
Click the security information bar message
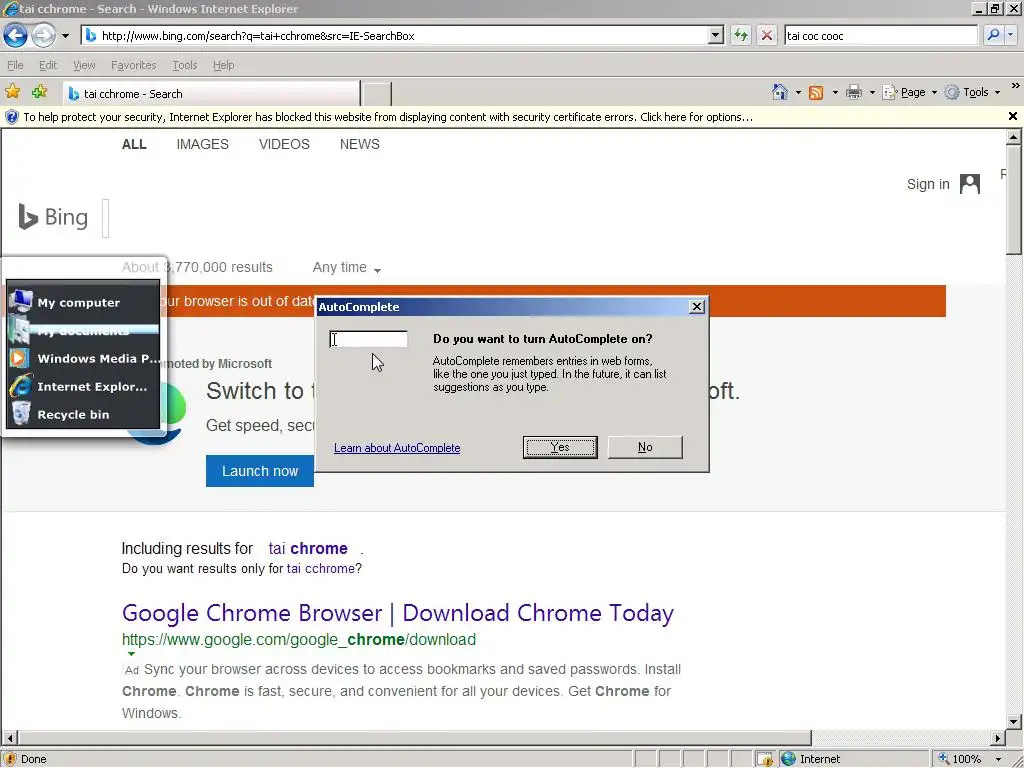(x=387, y=117)
